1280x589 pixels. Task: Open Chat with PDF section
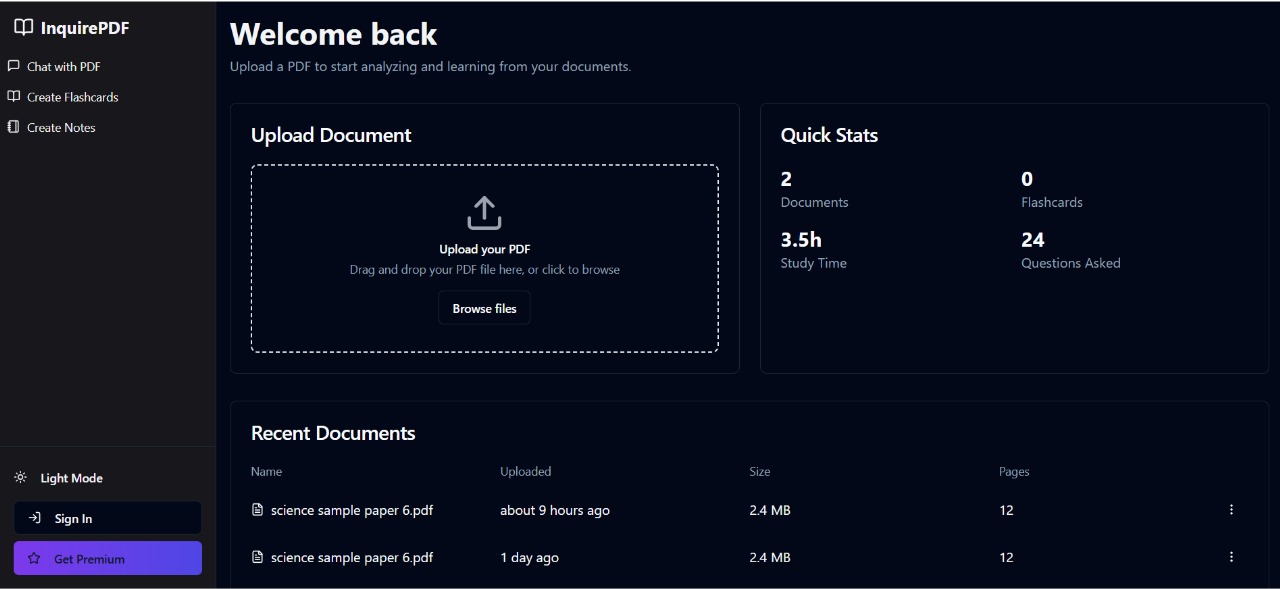(x=64, y=67)
